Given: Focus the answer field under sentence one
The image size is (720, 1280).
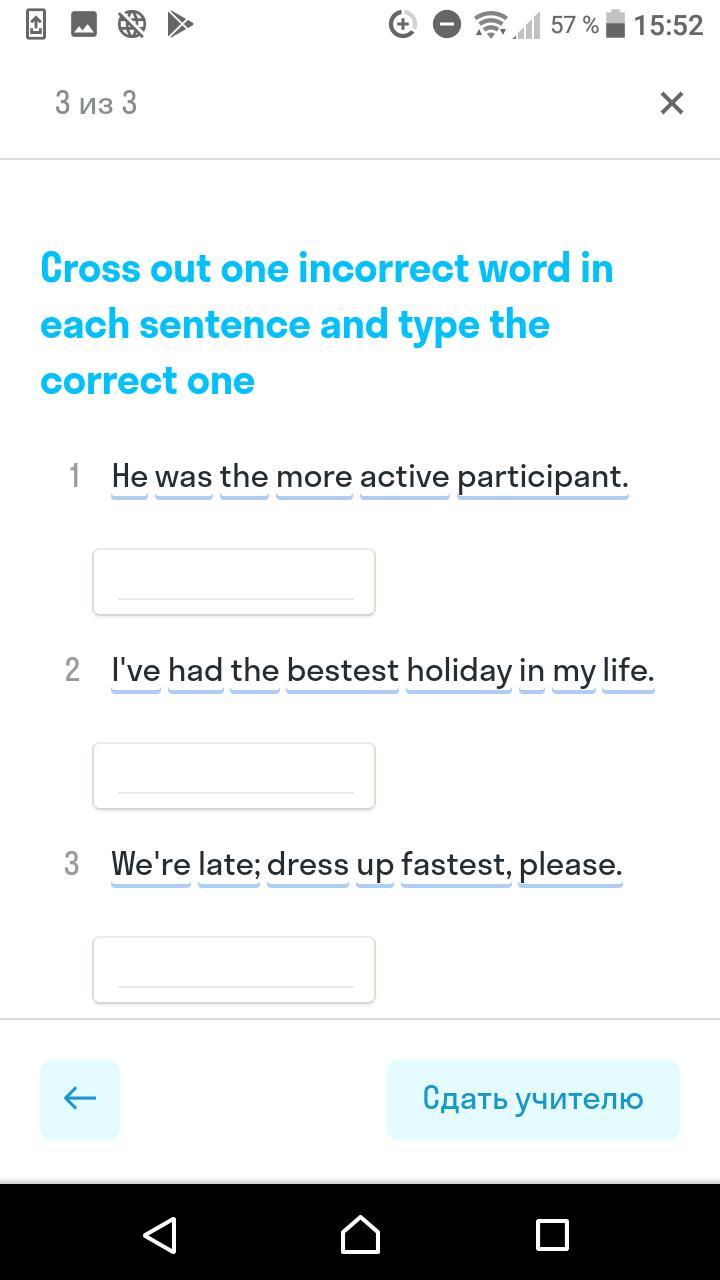Looking at the screenshot, I should 234,582.
